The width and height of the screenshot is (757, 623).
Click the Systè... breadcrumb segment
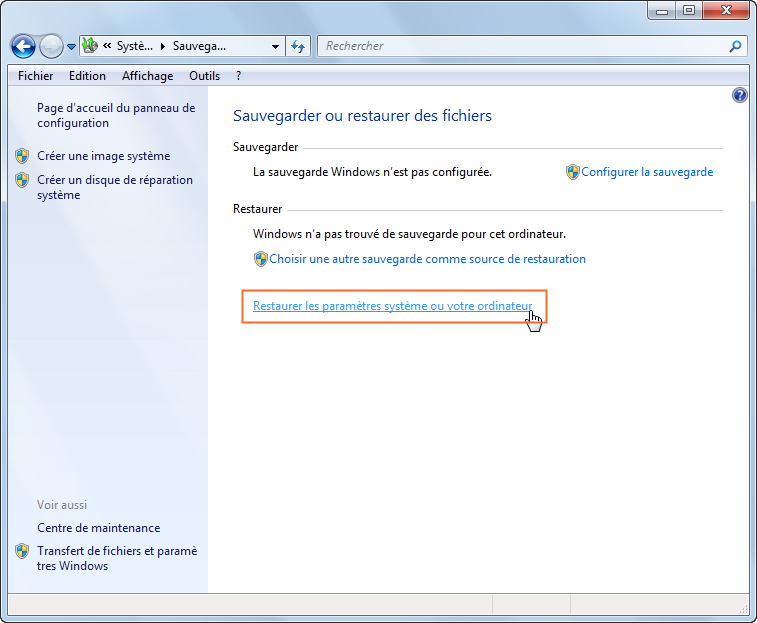point(135,46)
